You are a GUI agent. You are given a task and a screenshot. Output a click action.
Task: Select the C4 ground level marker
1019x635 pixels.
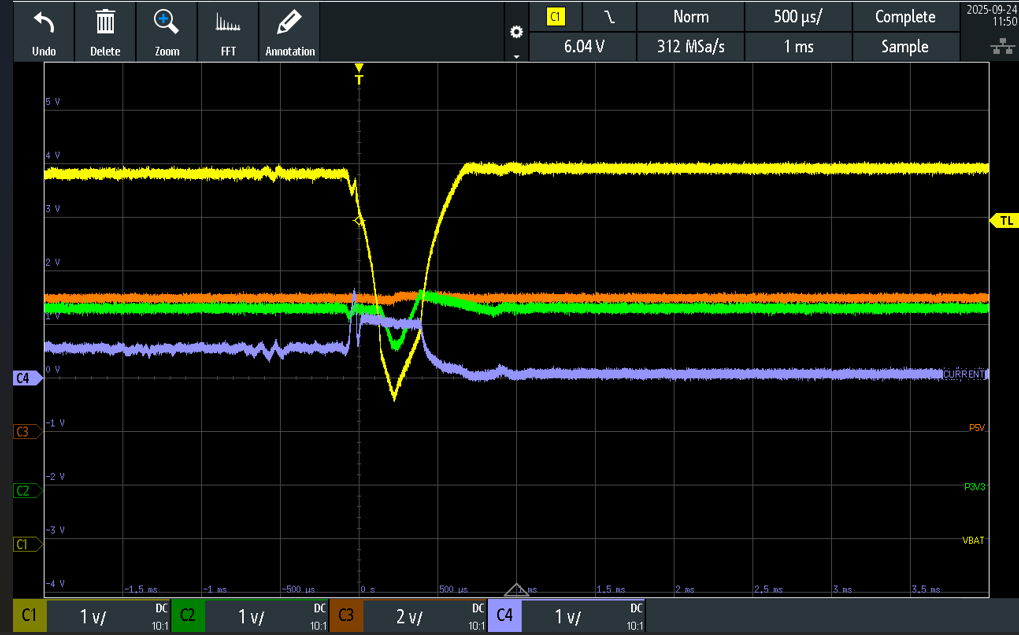click(27, 378)
